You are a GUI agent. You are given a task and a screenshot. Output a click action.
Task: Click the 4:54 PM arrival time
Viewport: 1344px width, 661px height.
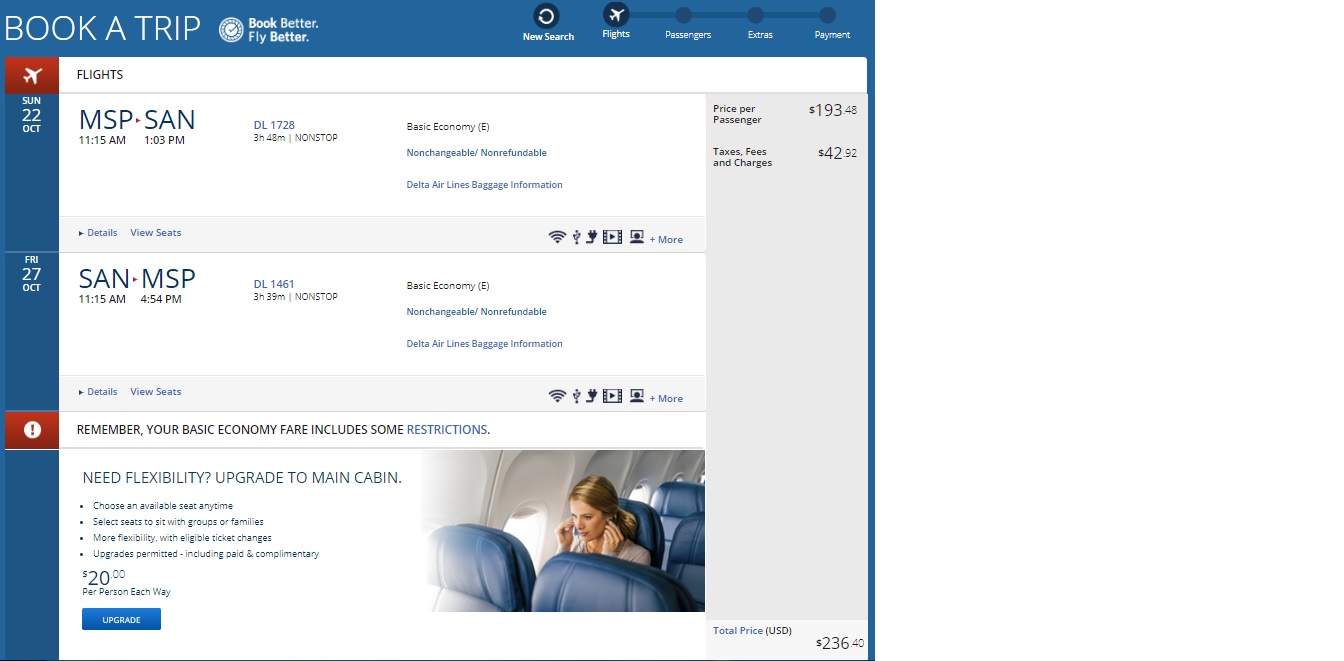pyautogui.click(x=161, y=300)
